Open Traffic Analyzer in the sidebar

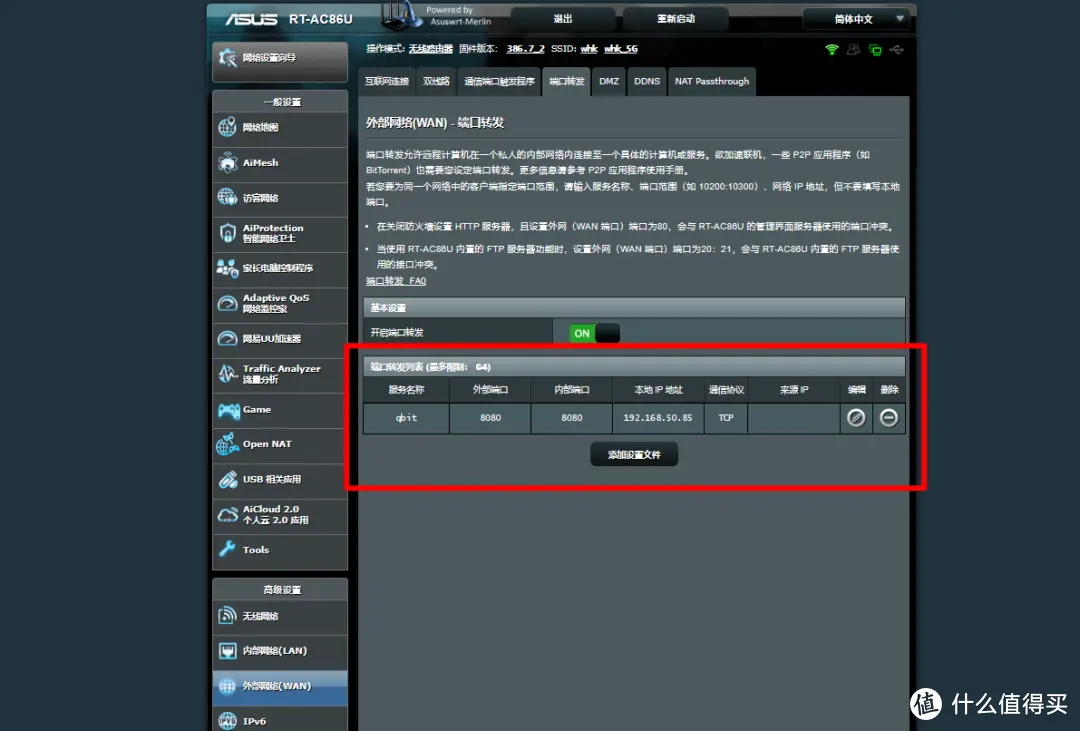point(279,374)
